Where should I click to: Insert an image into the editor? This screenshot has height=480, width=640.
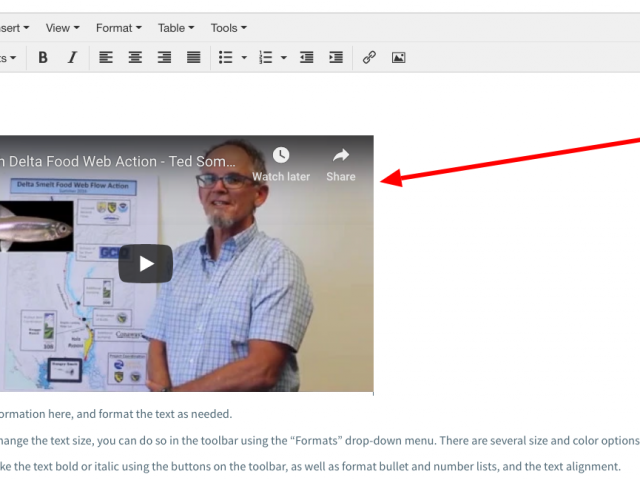pos(398,58)
